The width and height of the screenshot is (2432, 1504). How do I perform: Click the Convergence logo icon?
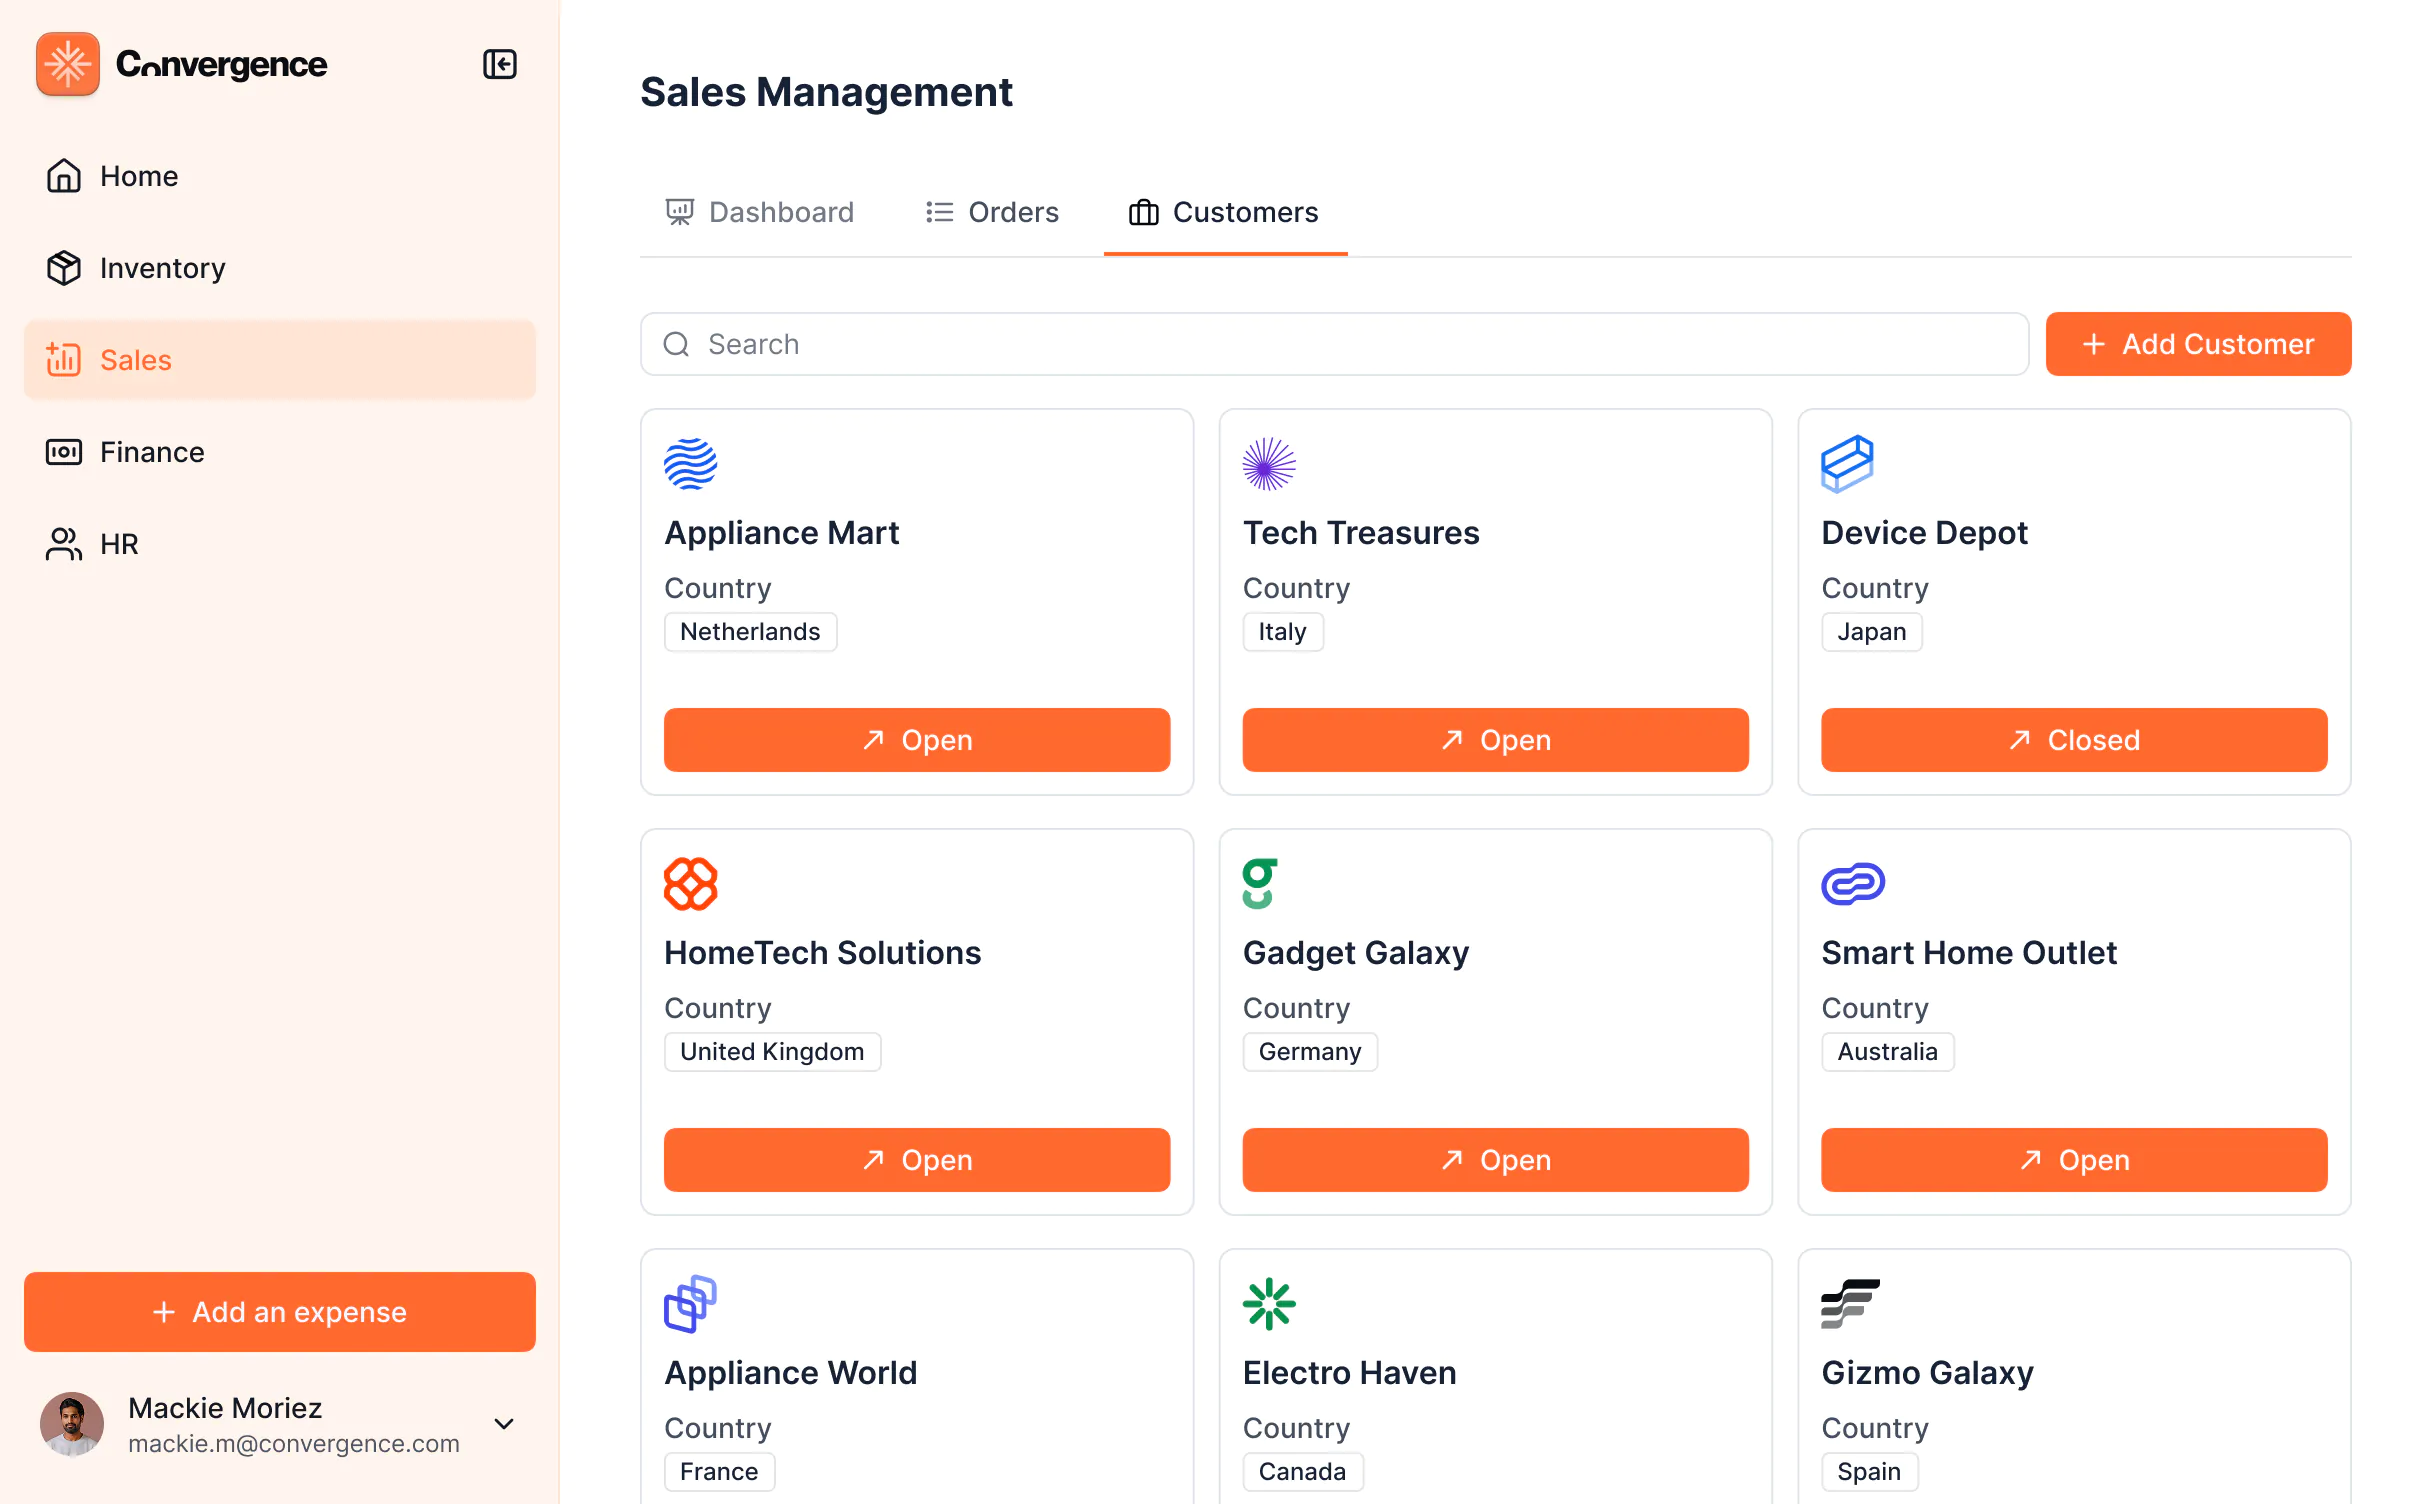coord(67,64)
